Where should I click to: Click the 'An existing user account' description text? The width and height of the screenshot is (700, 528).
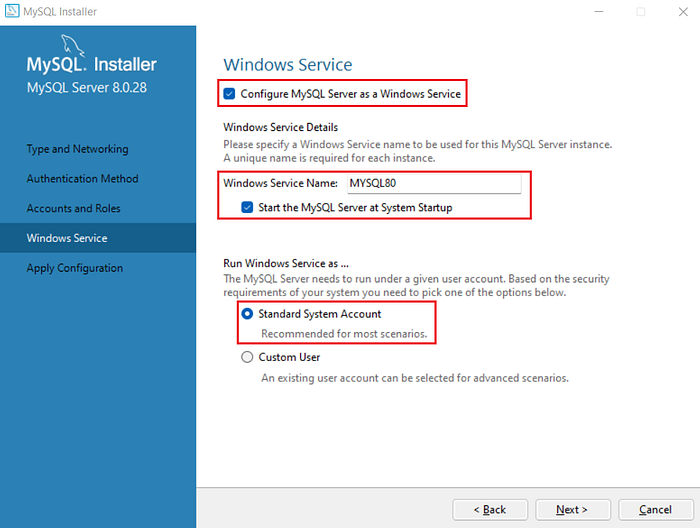point(415,378)
